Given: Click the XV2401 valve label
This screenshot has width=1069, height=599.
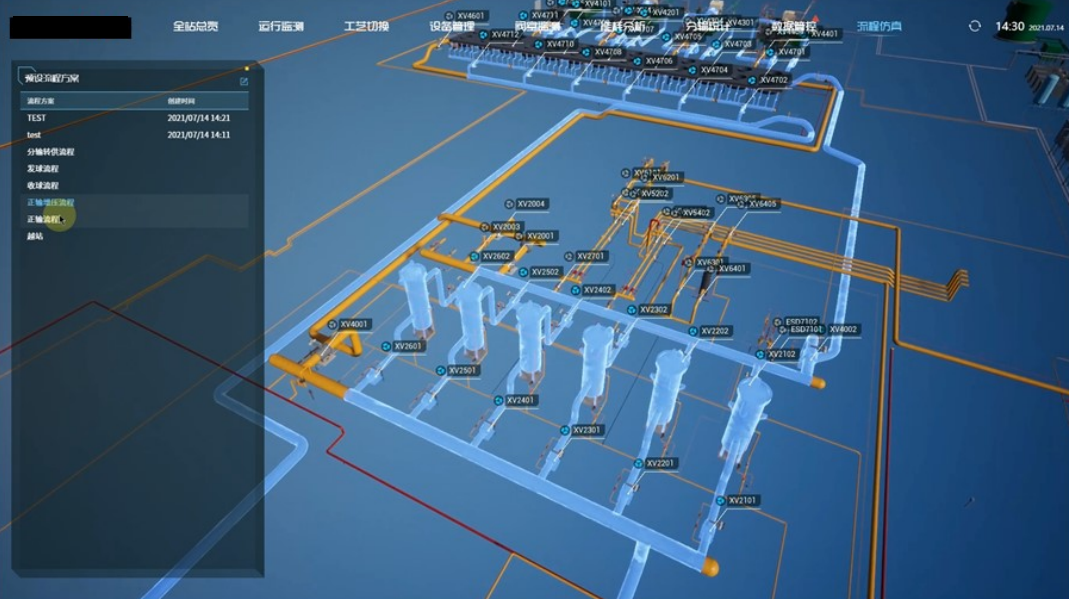Looking at the screenshot, I should click(x=521, y=400).
